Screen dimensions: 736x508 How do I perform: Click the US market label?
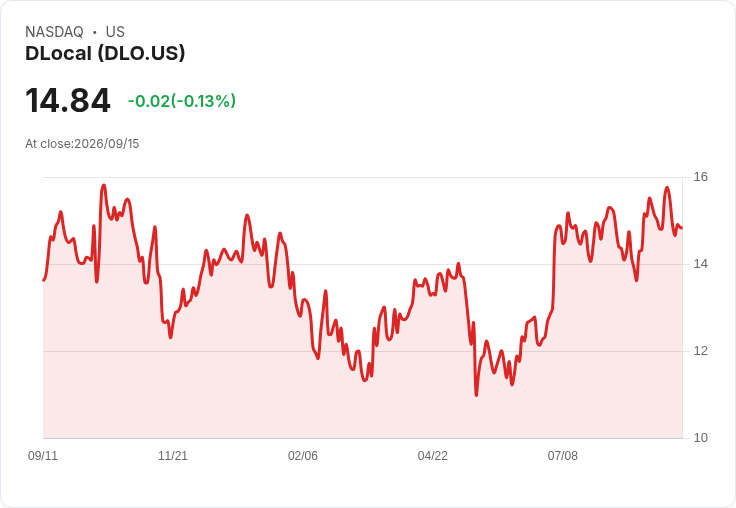115,31
